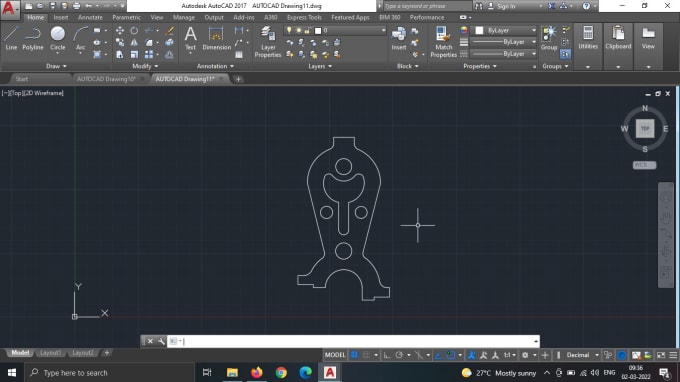Click the Insert block icon
Viewport: 680px width, 382px height.
click(x=399, y=39)
